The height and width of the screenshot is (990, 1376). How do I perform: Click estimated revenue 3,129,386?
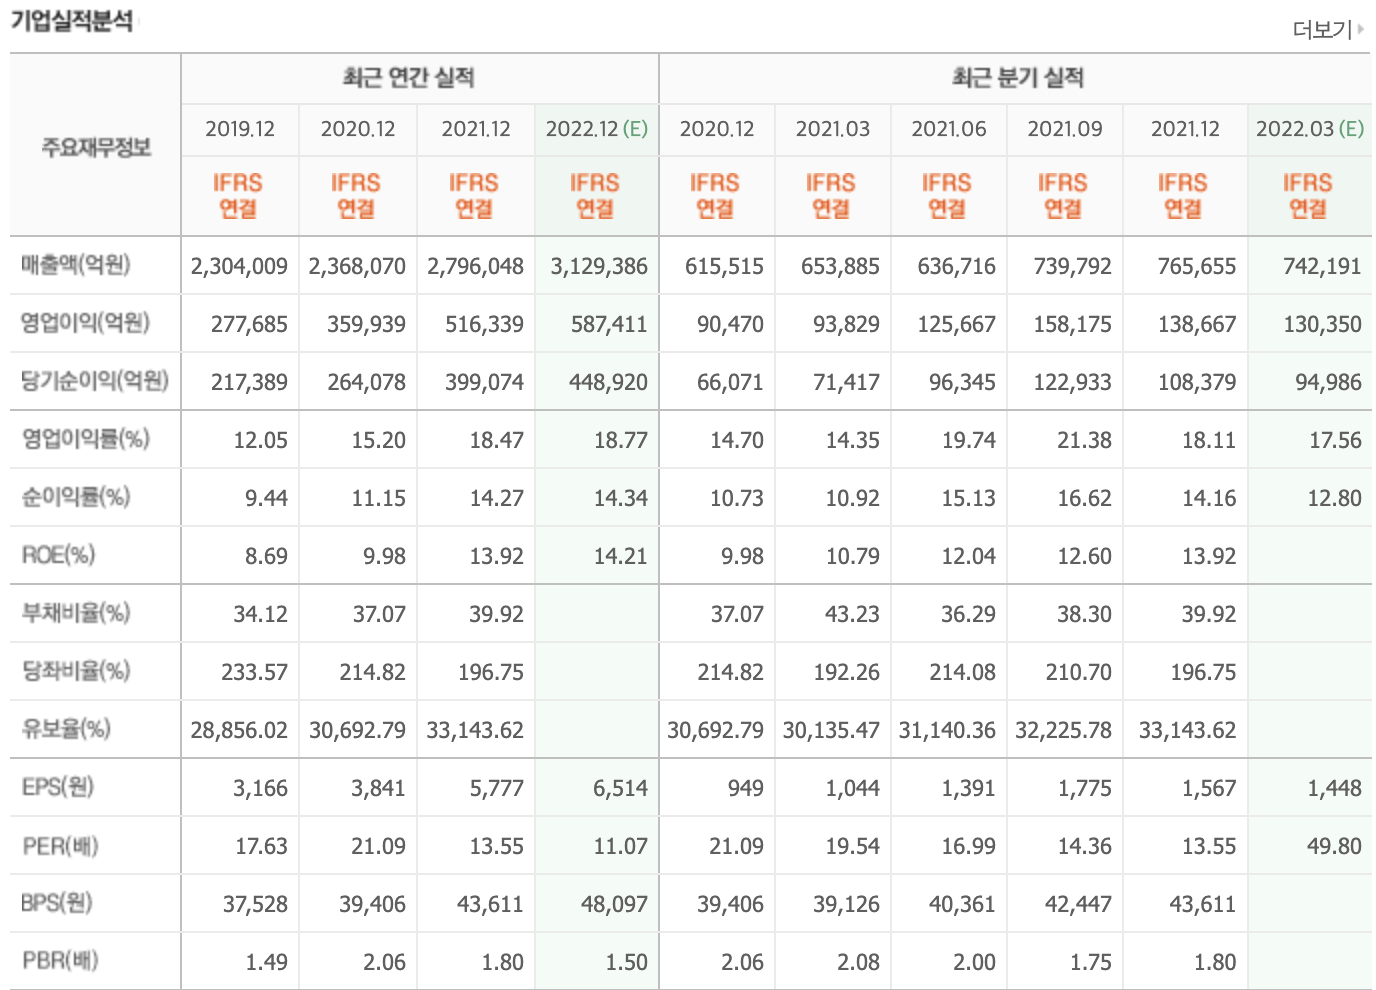coord(599,267)
